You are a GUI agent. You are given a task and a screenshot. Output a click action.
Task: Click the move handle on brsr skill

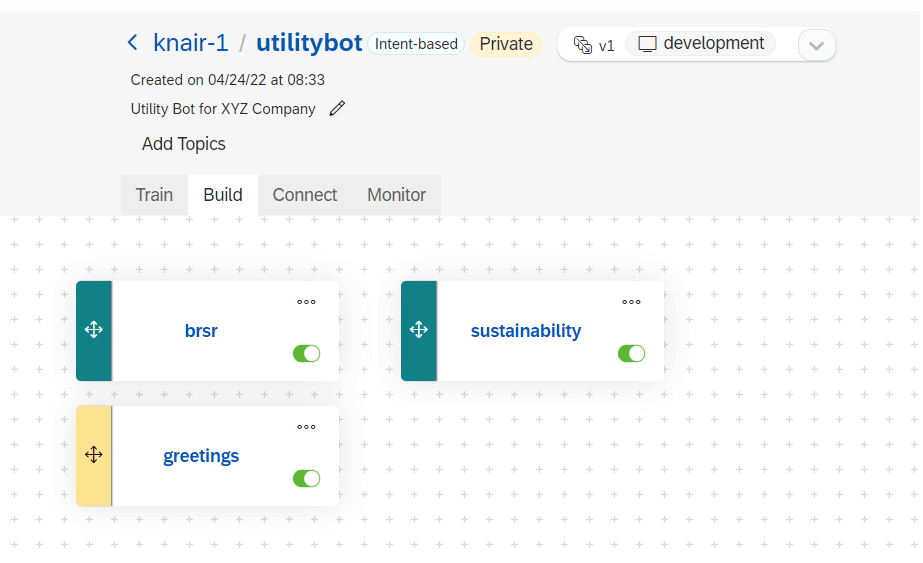coord(94,330)
